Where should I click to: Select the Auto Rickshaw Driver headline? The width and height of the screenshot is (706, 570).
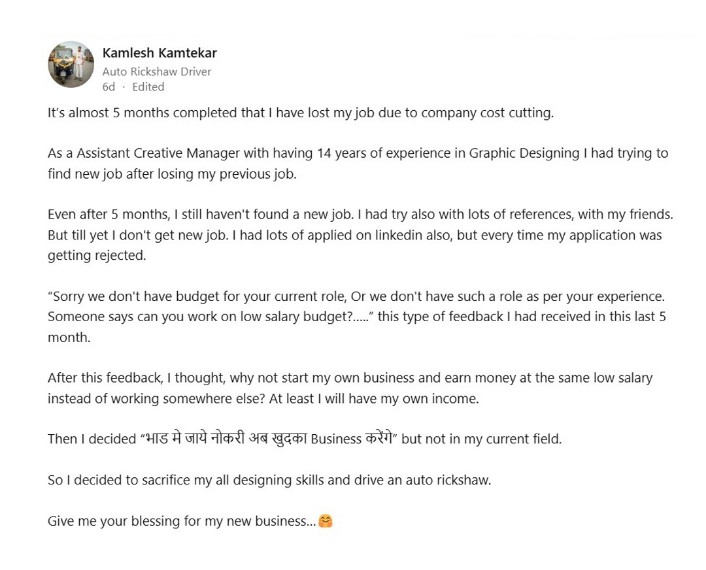click(156, 71)
